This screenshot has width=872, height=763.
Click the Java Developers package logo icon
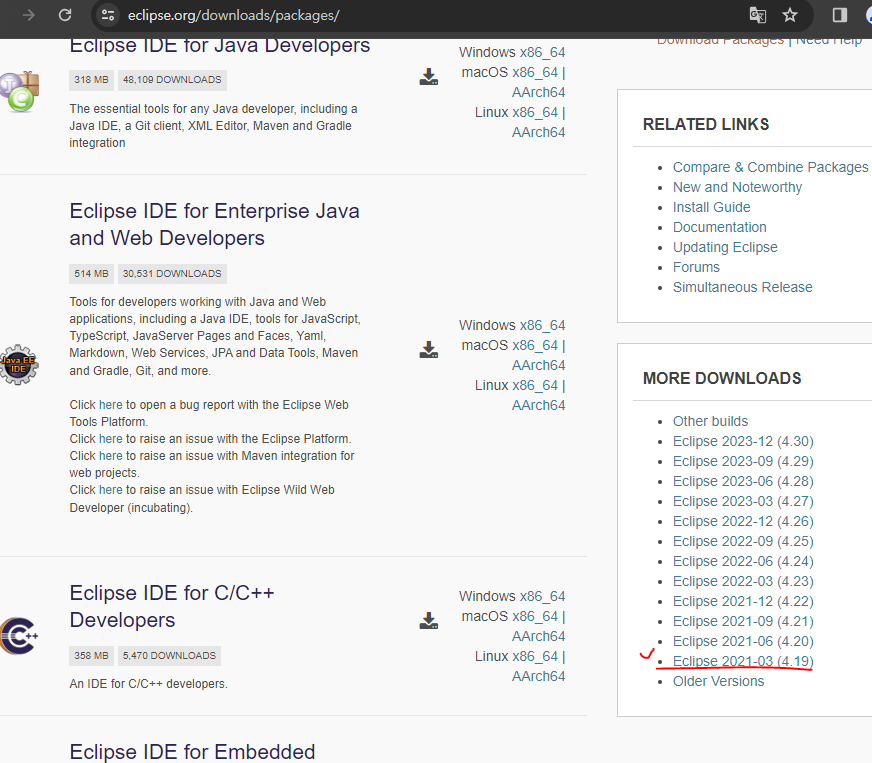click(19, 91)
